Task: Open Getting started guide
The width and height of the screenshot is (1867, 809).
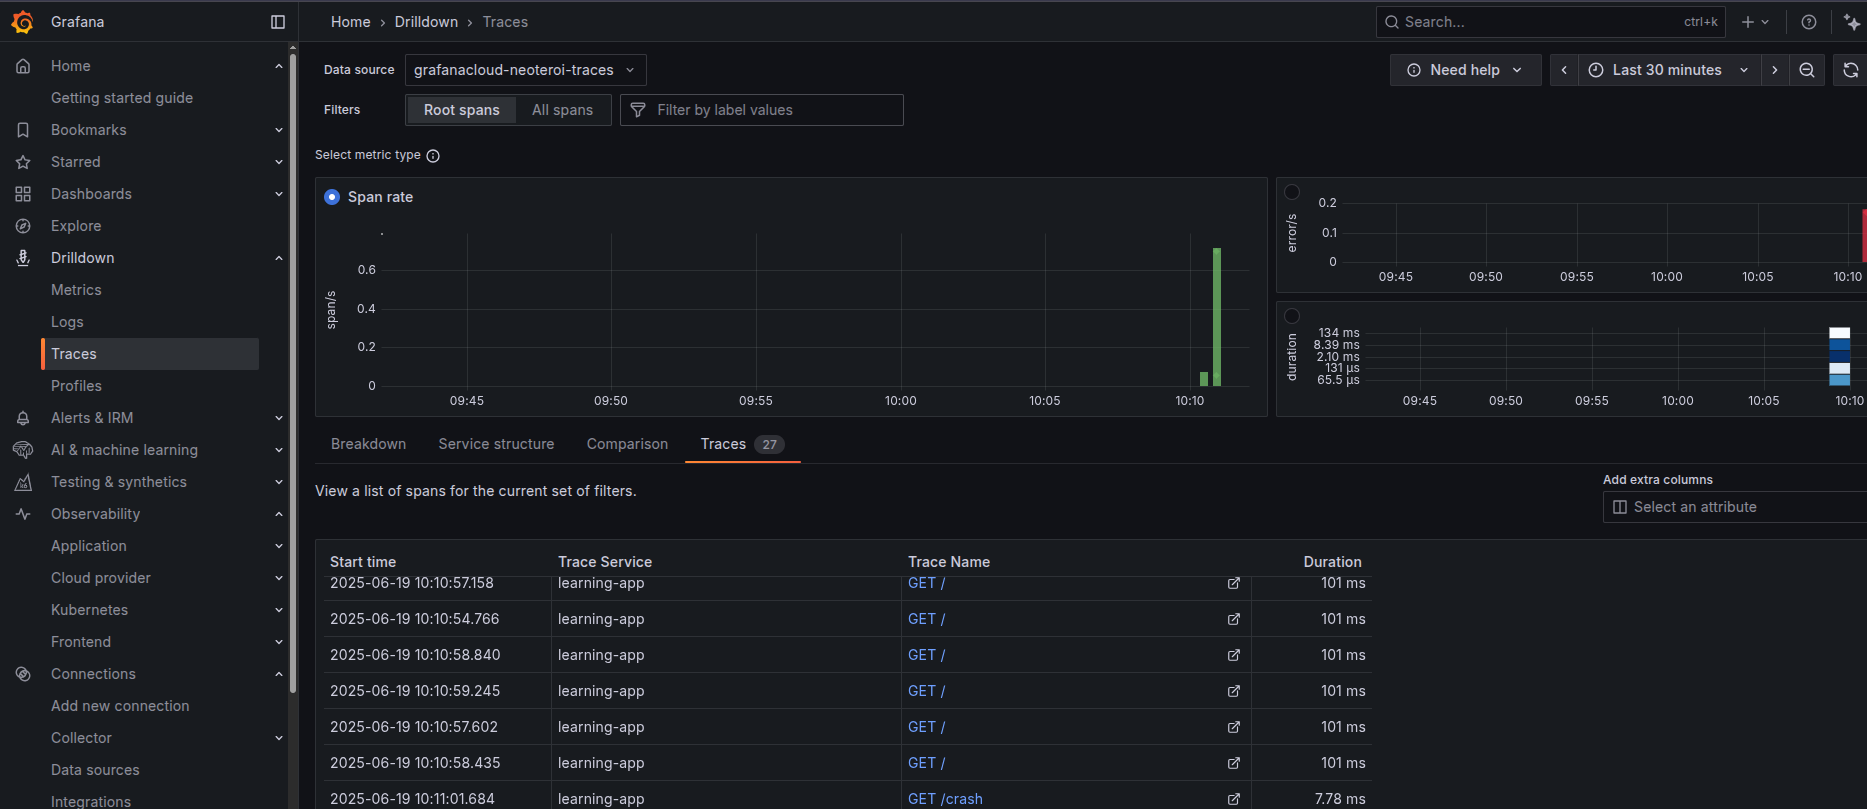Action: [122, 98]
